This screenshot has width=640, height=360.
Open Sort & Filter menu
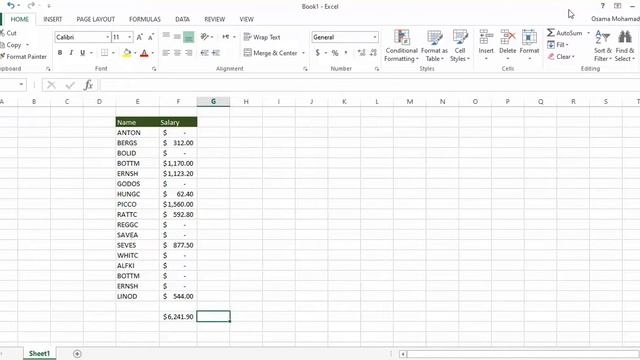pos(603,46)
